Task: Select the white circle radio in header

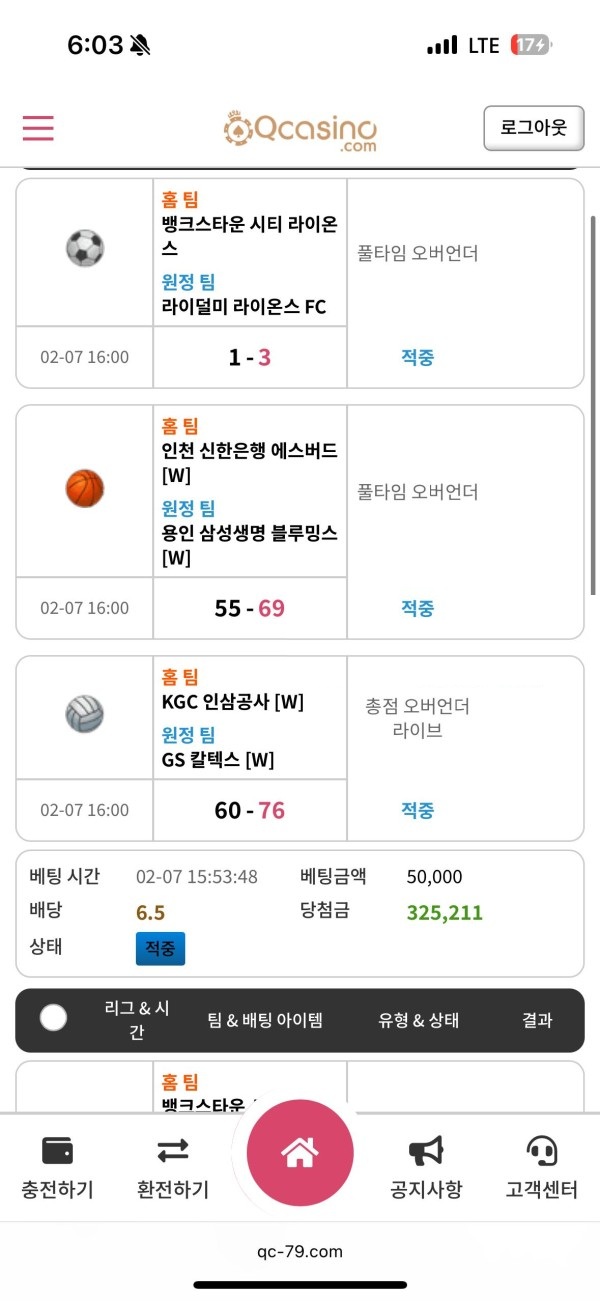Action: coord(53,1018)
